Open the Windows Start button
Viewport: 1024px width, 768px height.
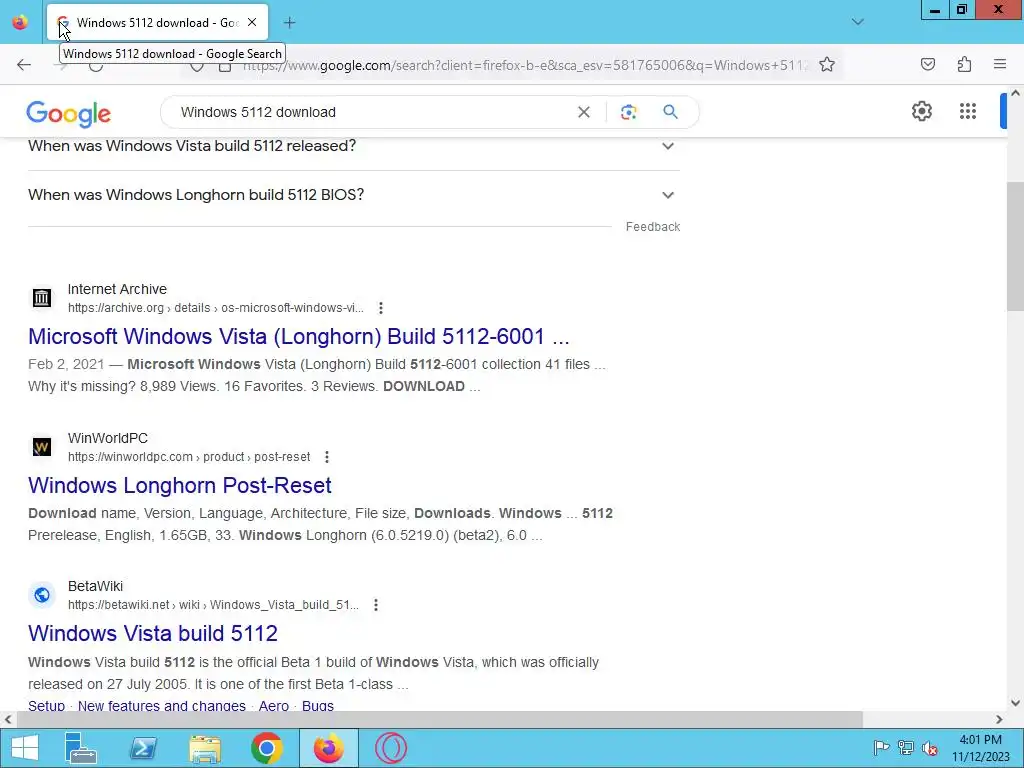click(x=24, y=748)
